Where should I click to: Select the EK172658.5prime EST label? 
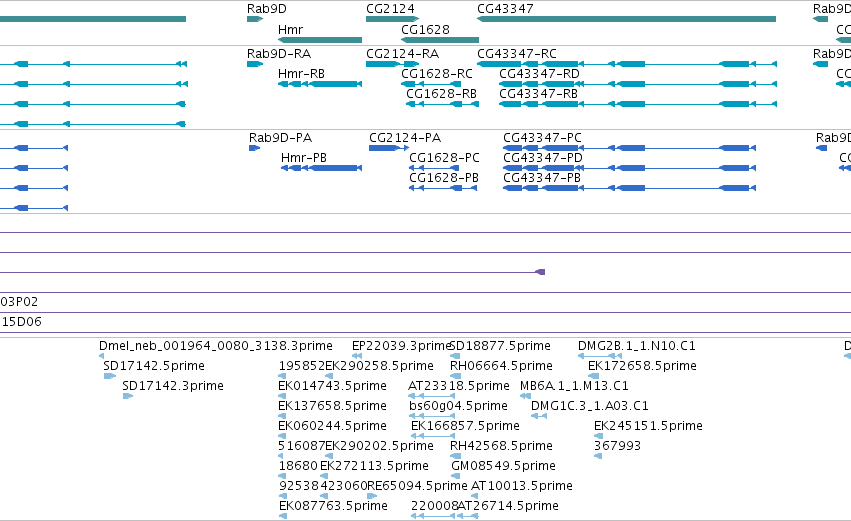pyautogui.click(x=643, y=366)
